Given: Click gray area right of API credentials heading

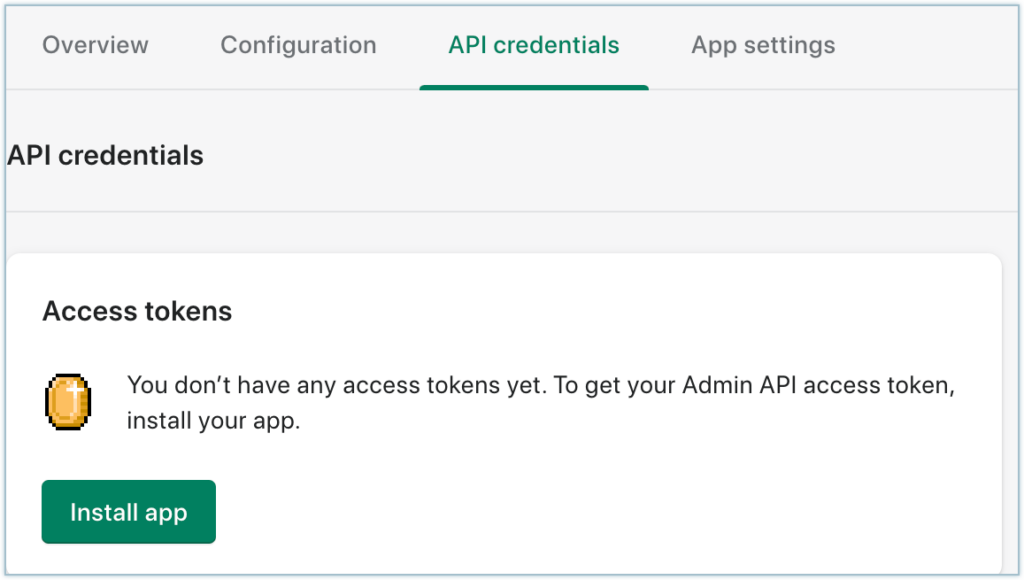Looking at the screenshot, I should tap(600, 156).
